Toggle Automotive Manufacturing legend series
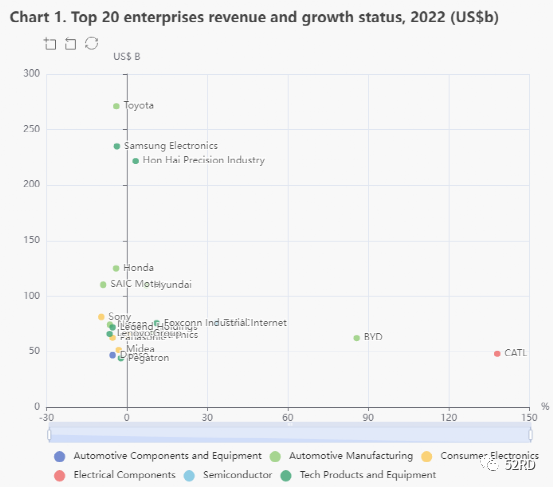Screen dimensions: 553x487 tap(341, 456)
